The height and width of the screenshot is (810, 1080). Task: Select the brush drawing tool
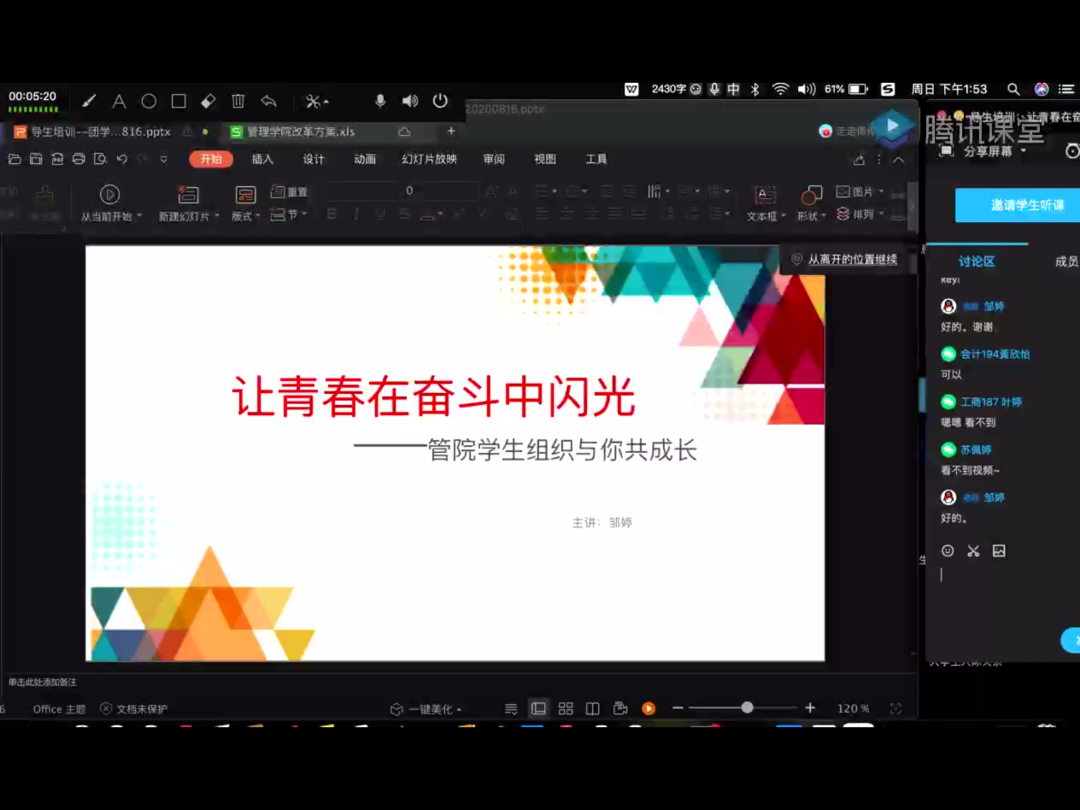pyautogui.click(x=89, y=101)
